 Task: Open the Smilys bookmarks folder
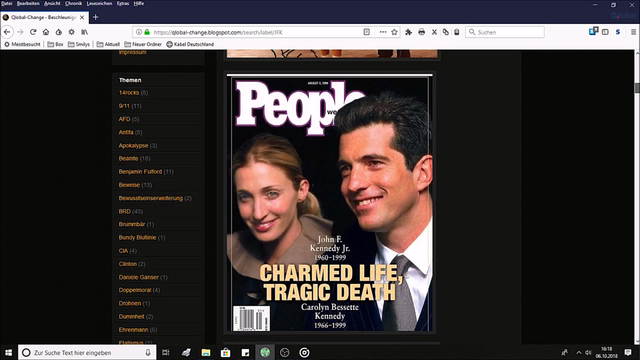(x=79, y=44)
